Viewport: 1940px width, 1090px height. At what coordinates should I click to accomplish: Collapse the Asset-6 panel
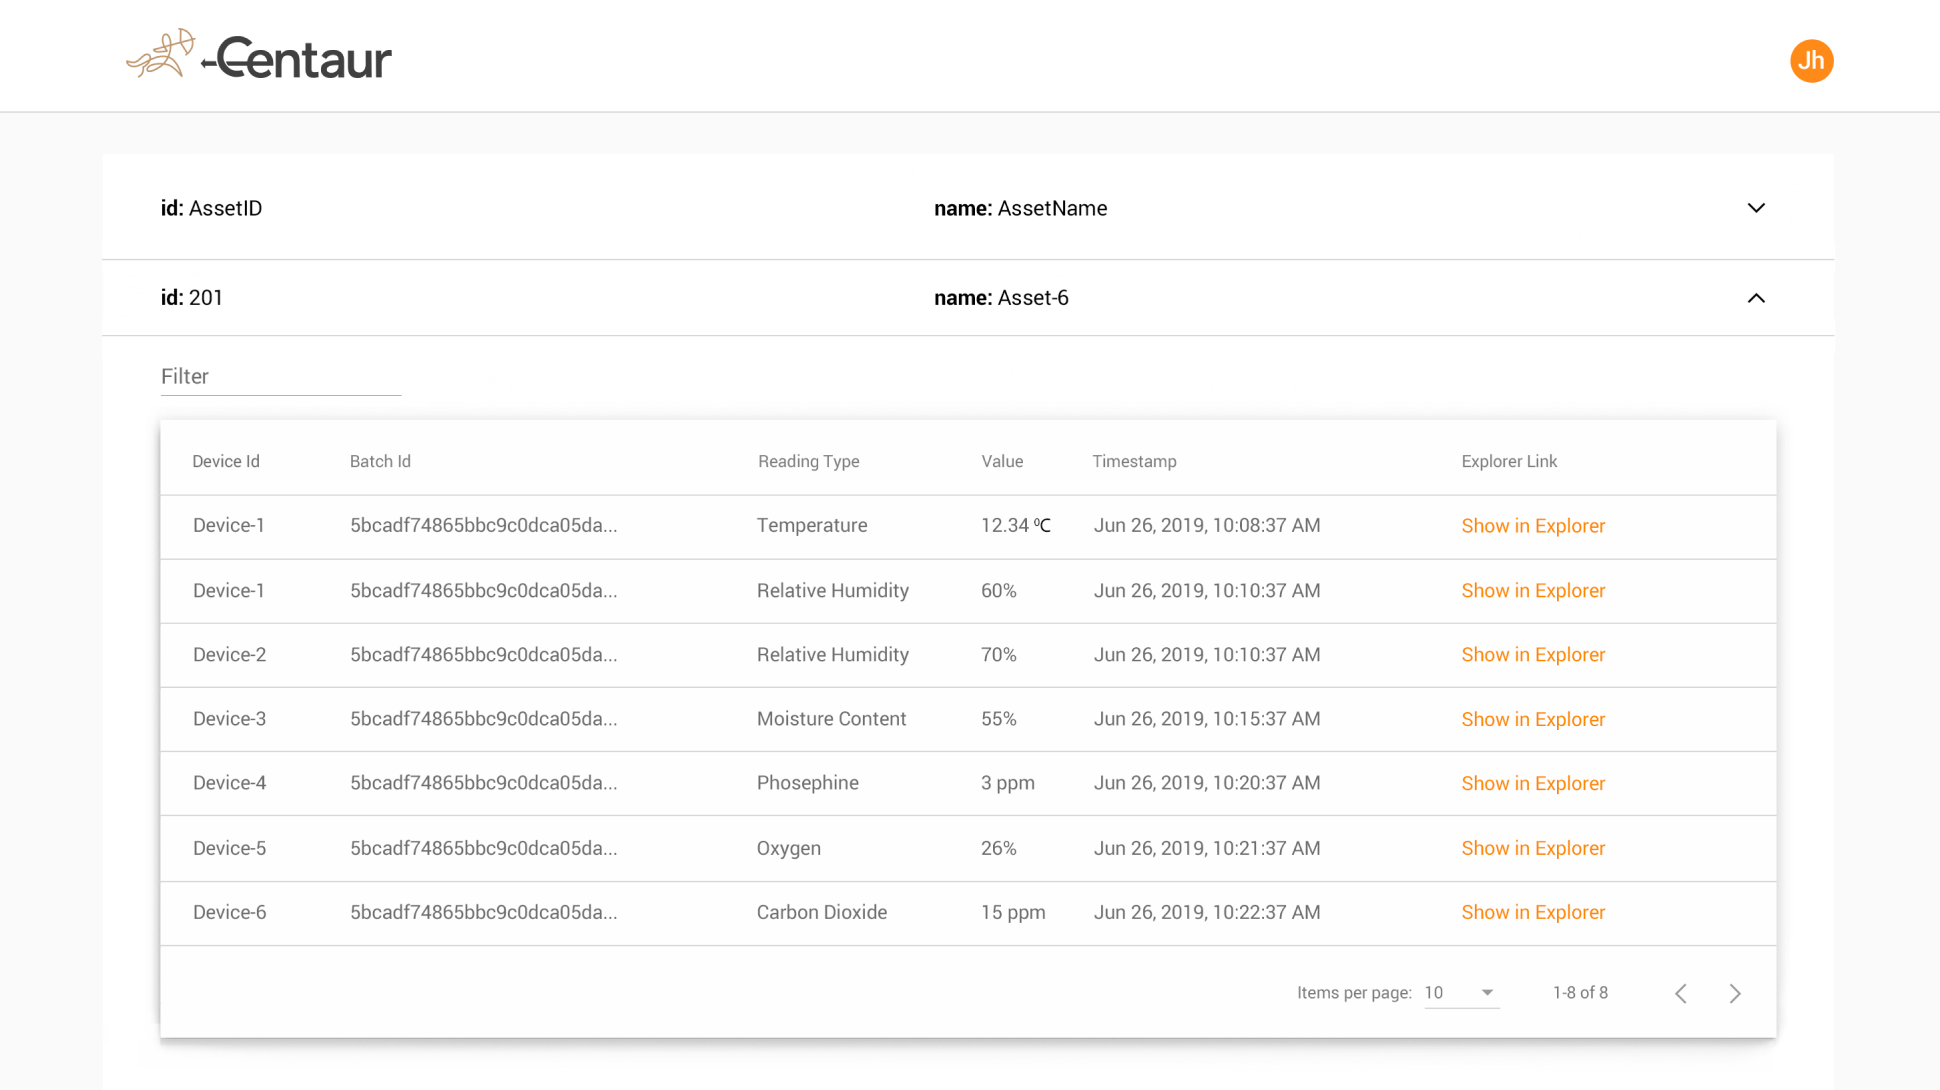[x=1755, y=298]
